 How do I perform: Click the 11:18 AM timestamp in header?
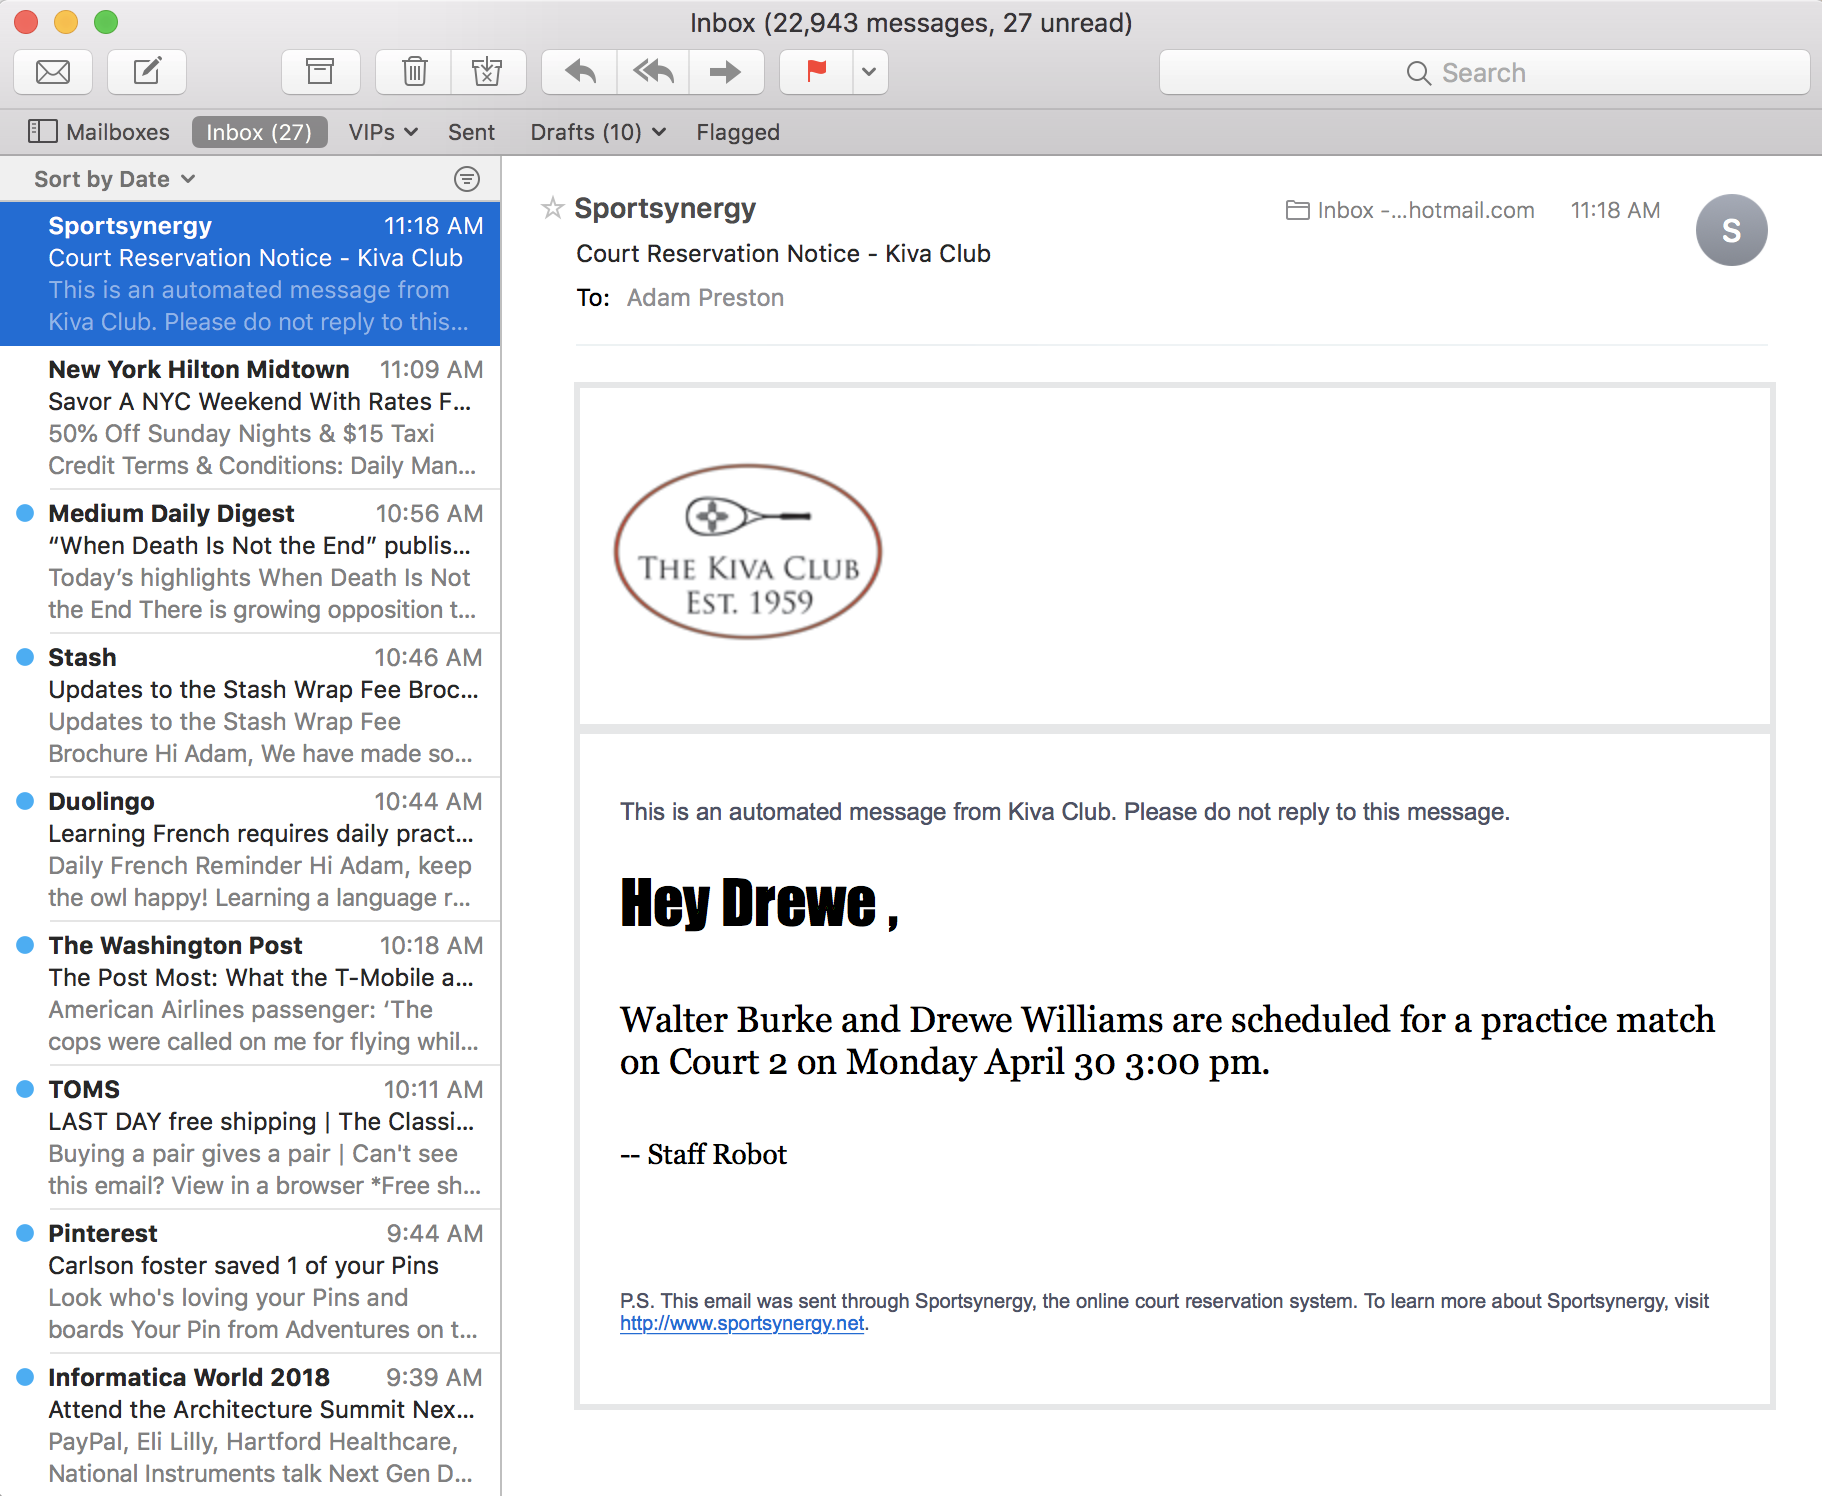tap(1615, 210)
